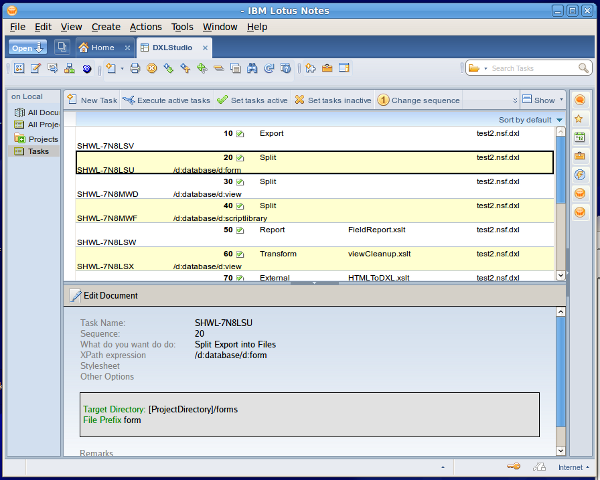Select All Documents in left navigator

(x=36, y=113)
